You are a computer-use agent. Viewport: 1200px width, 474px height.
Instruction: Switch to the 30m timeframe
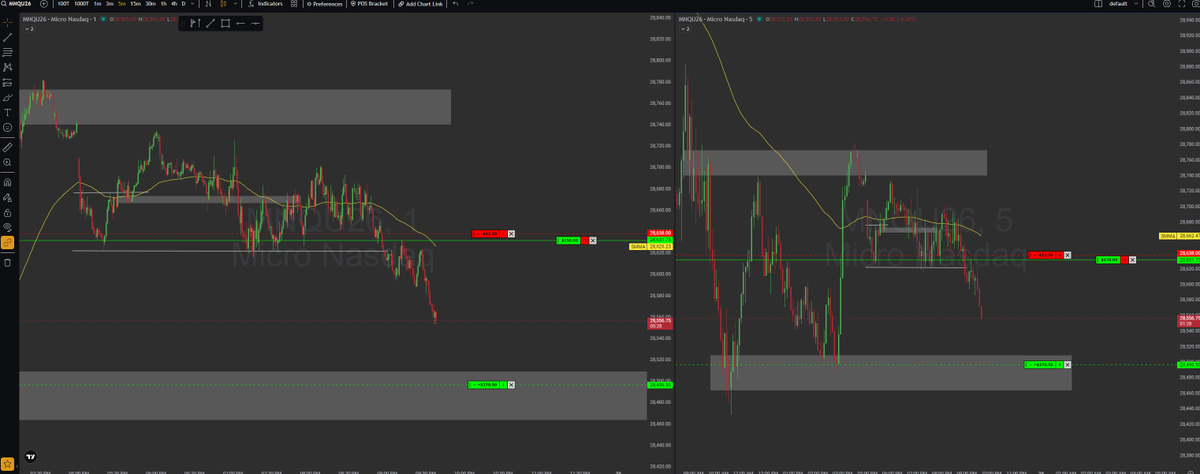(150, 4)
